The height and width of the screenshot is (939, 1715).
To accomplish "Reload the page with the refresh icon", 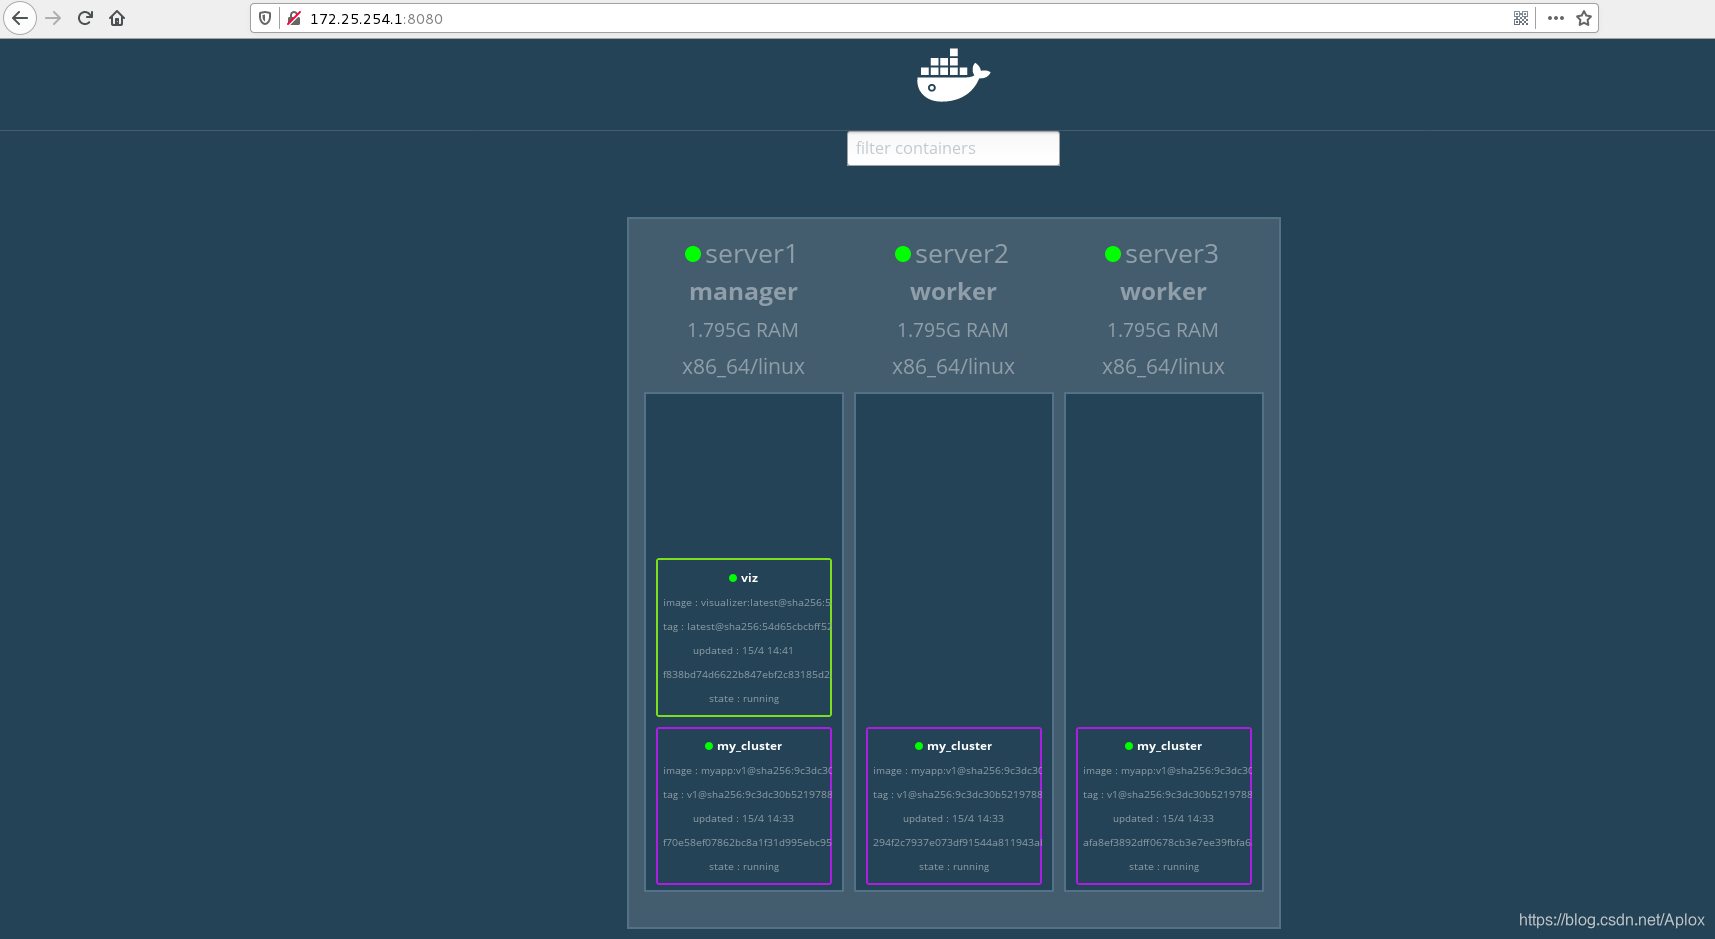I will point(85,18).
